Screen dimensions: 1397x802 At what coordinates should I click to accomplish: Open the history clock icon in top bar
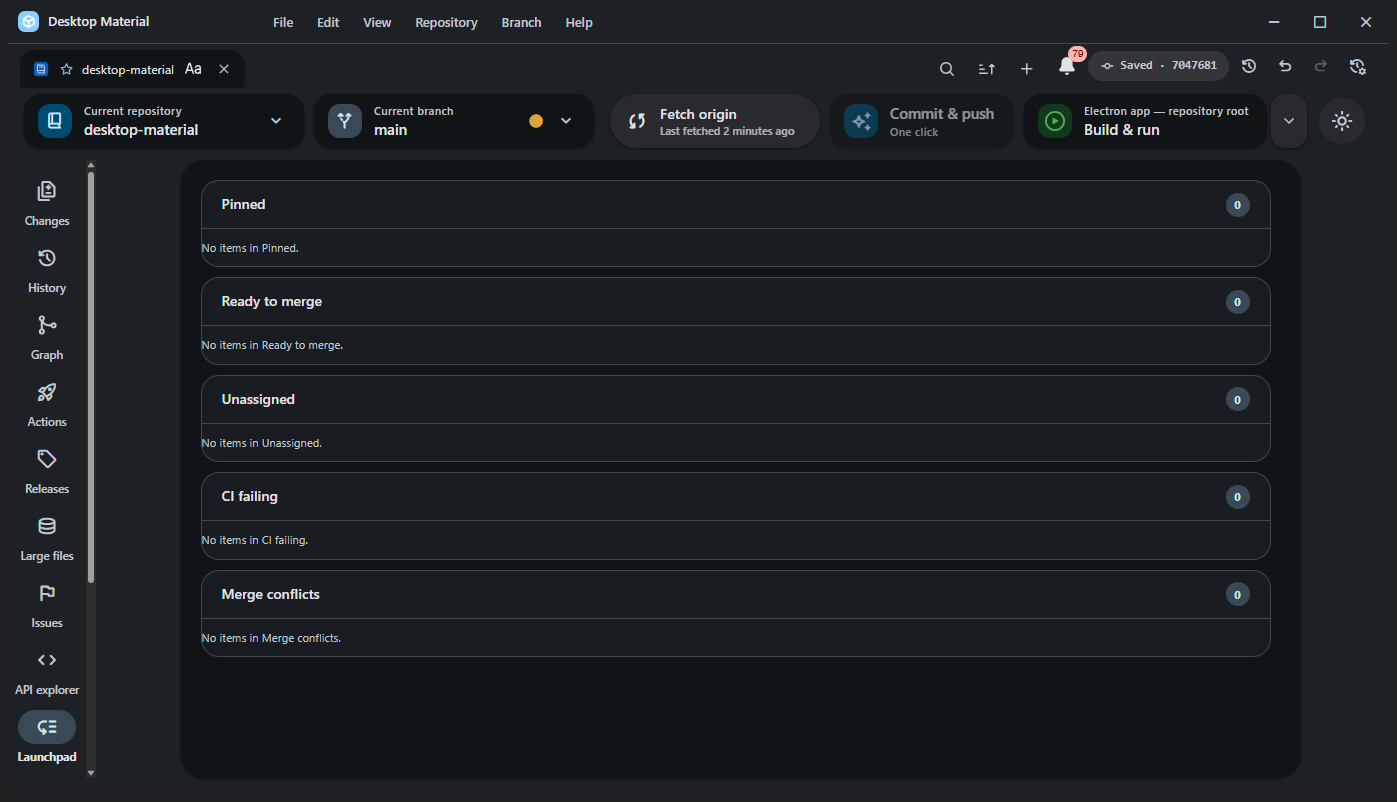pyautogui.click(x=1249, y=66)
